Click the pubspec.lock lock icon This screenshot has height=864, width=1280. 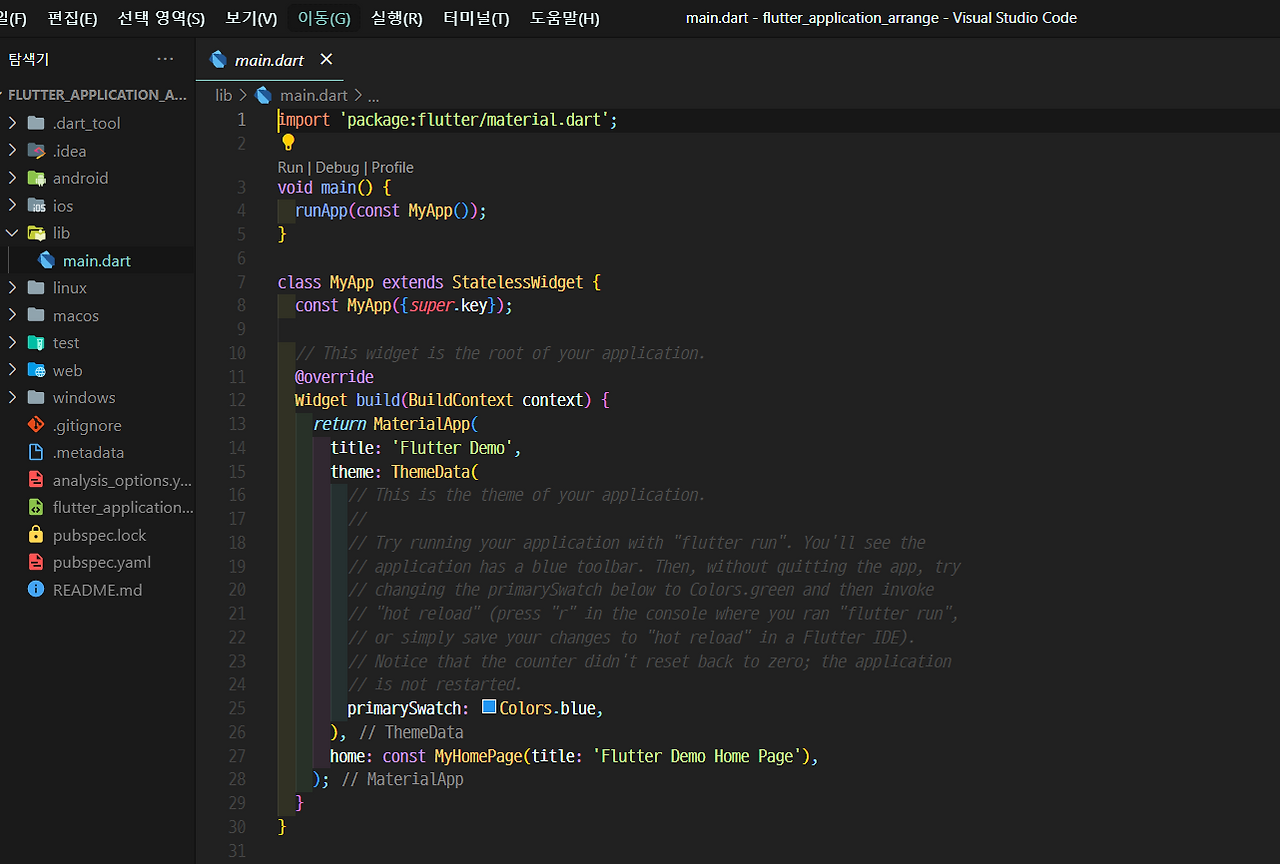(x=35, y=535)
